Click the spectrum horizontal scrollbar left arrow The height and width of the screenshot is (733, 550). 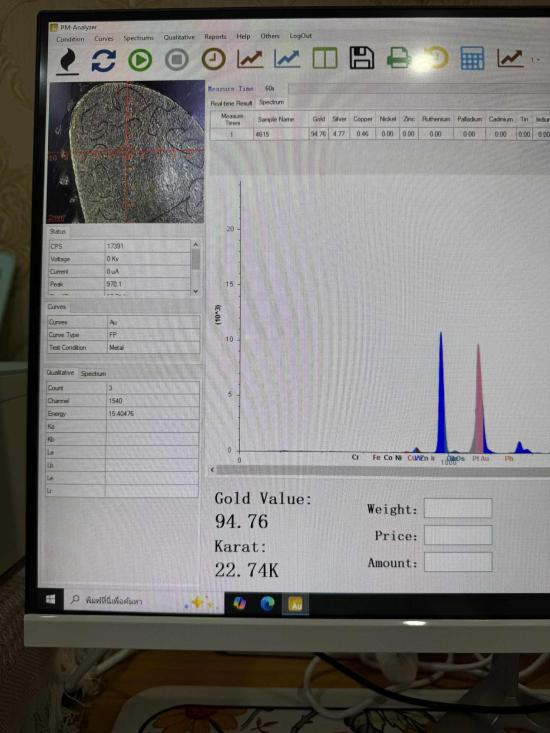point(213,469)
